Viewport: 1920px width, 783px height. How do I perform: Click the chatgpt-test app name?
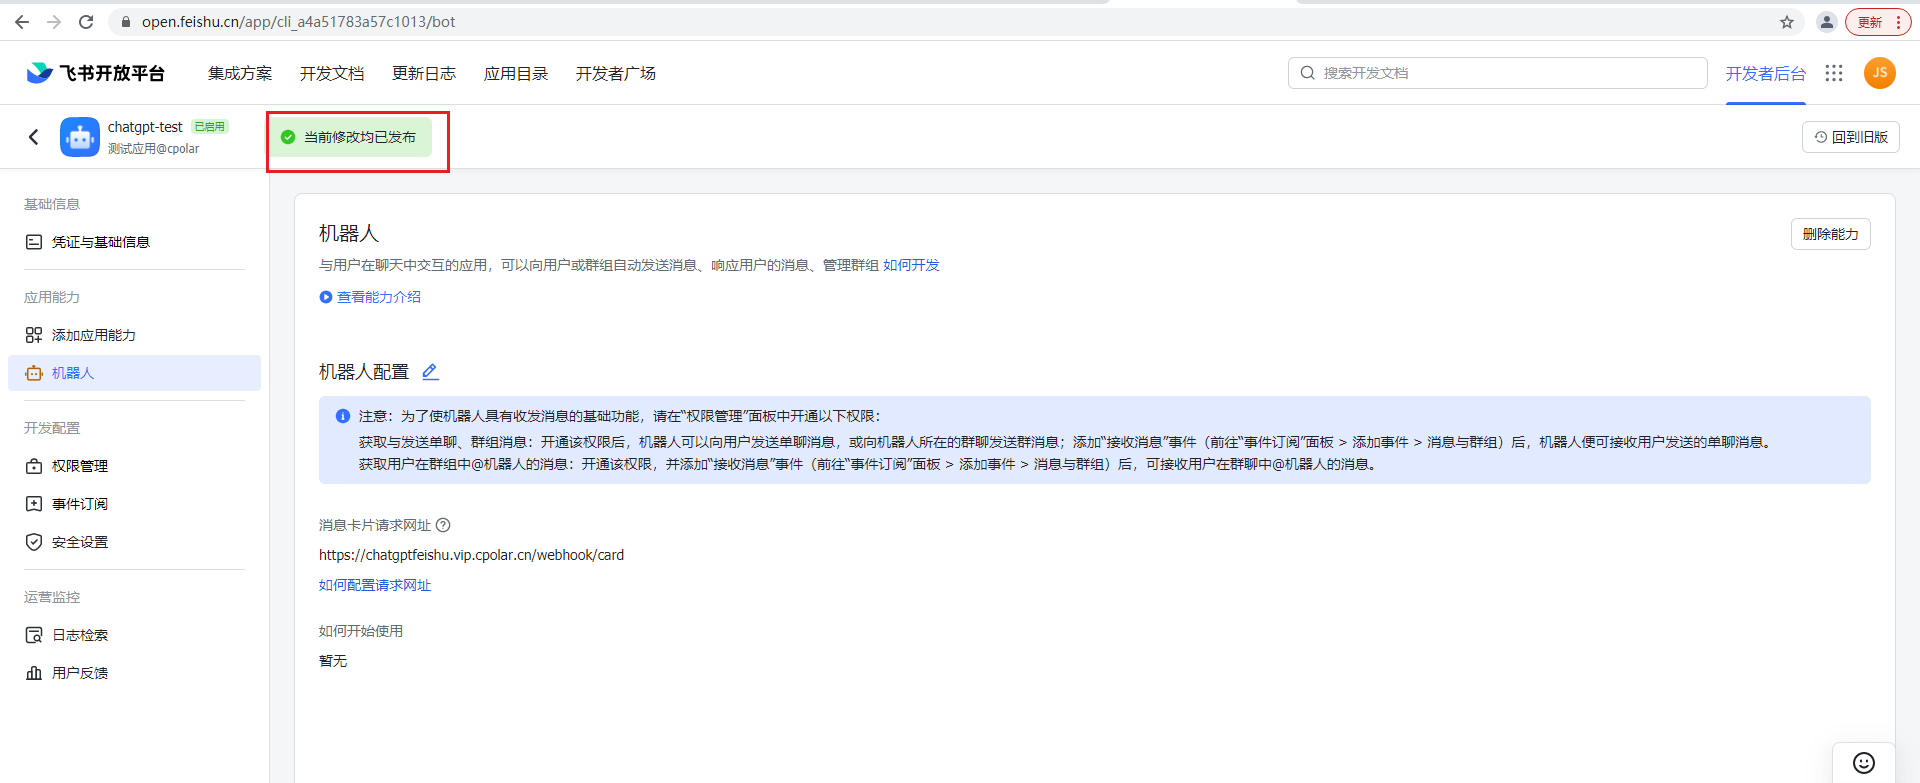point(145,127)
